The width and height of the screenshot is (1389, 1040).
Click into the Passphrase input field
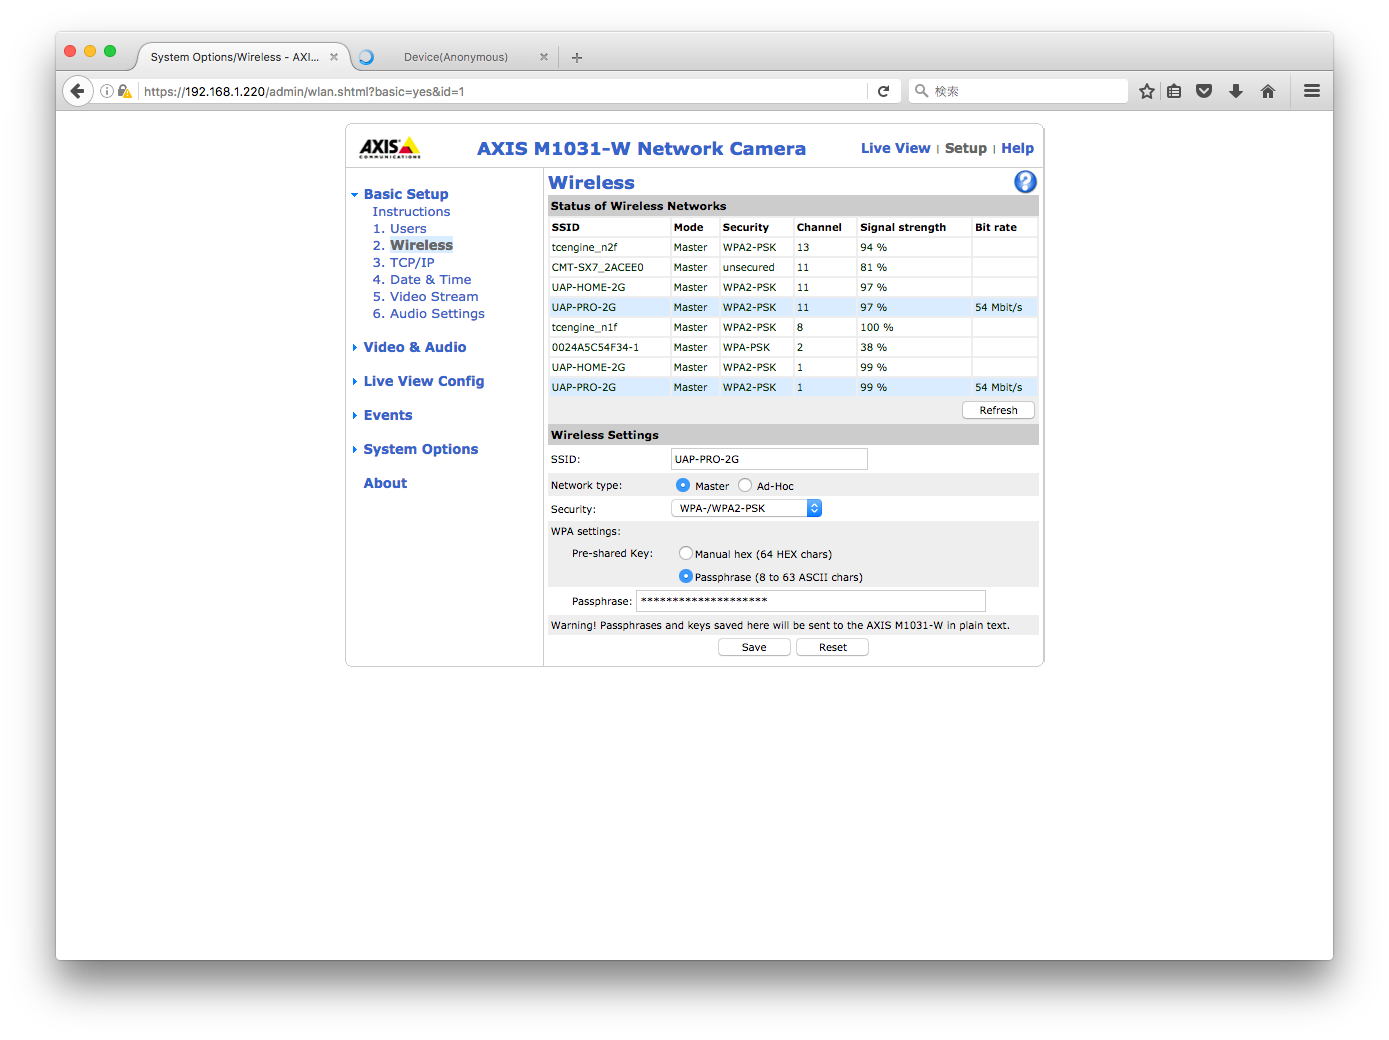click(811, 600)
